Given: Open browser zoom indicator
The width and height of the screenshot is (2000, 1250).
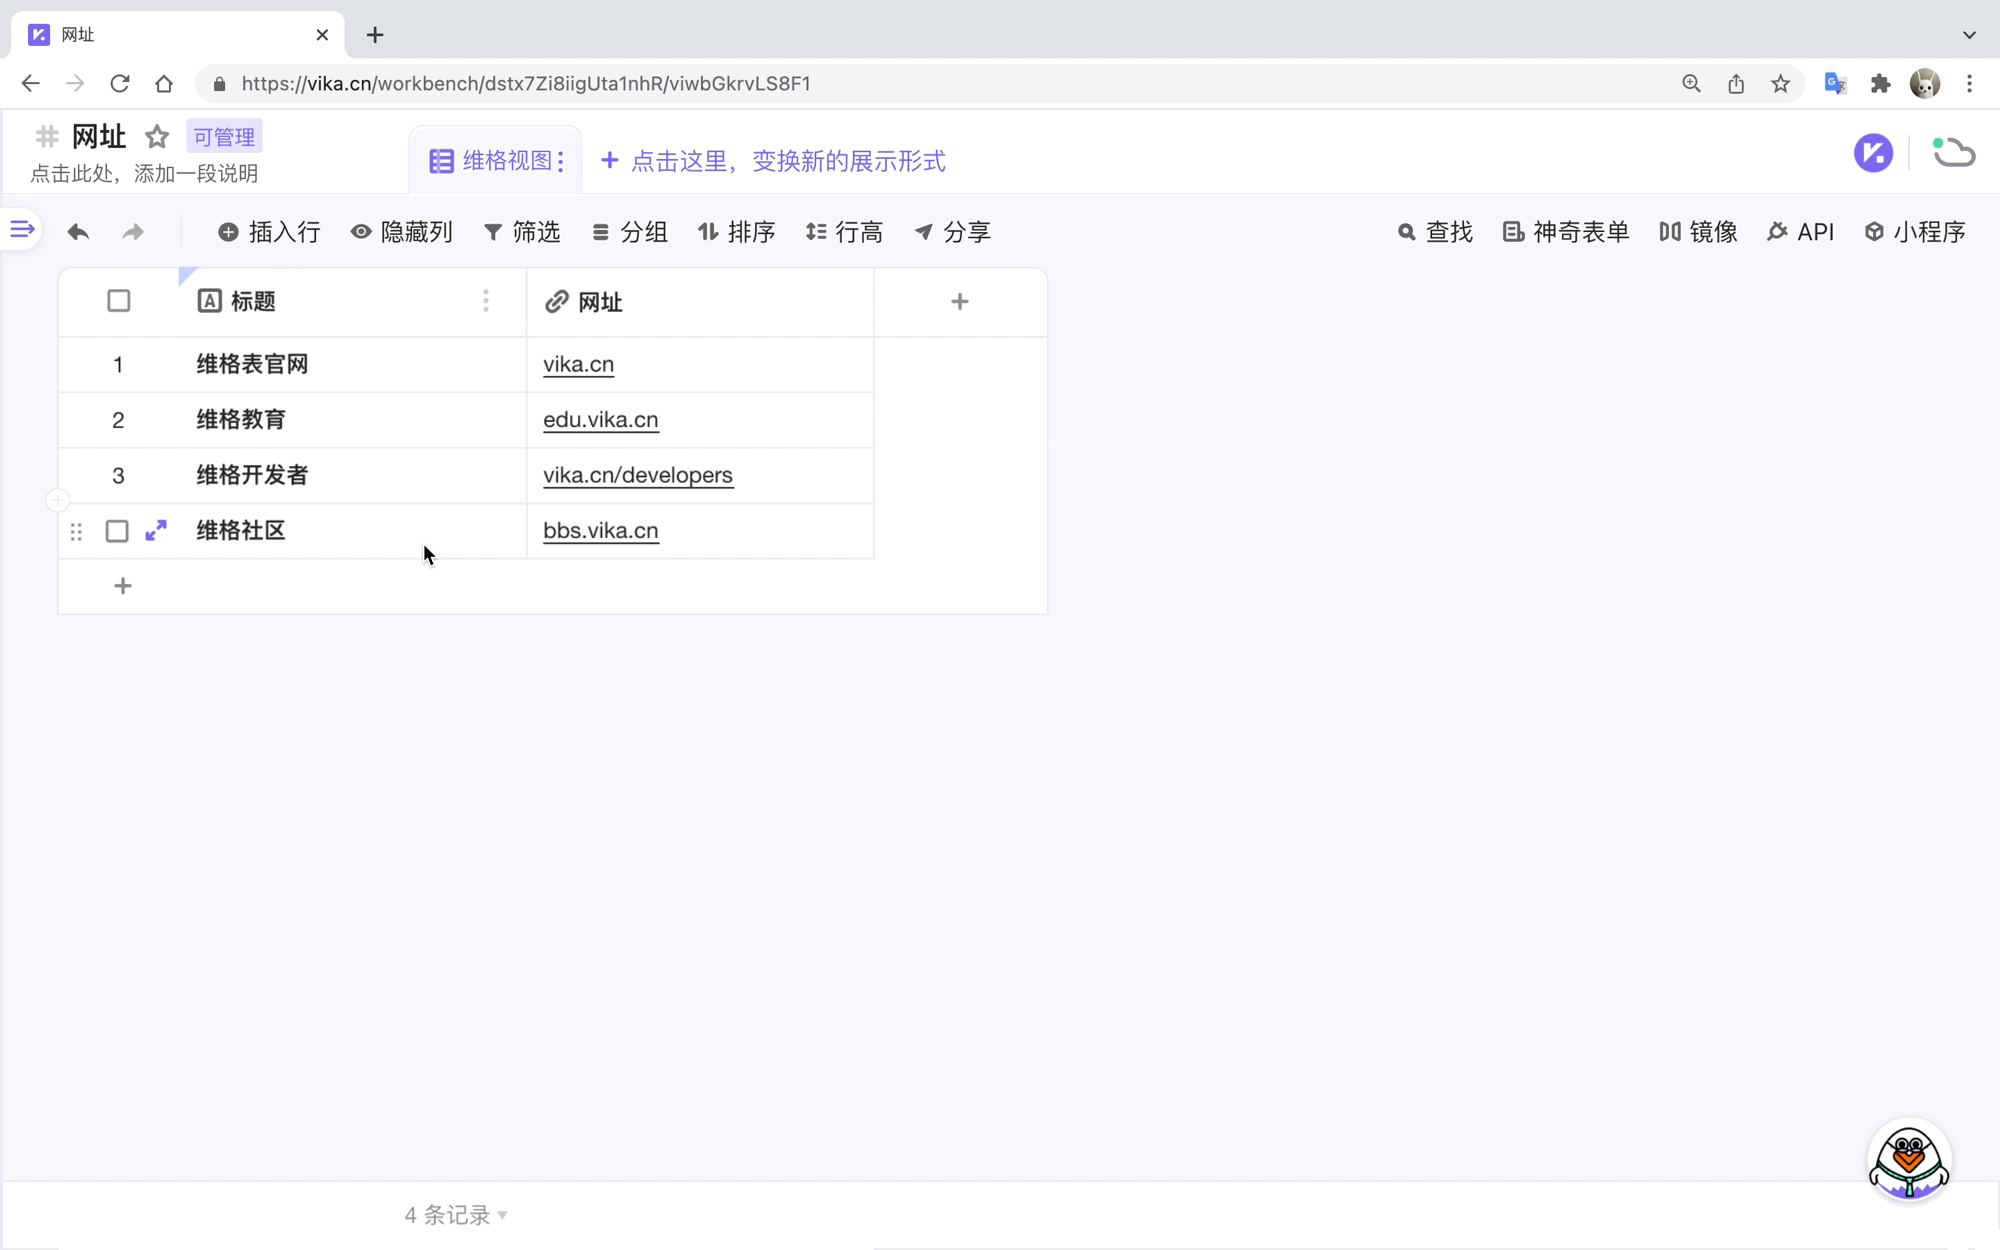Looking at the screenshot, I should click(x=1691, y=84).
